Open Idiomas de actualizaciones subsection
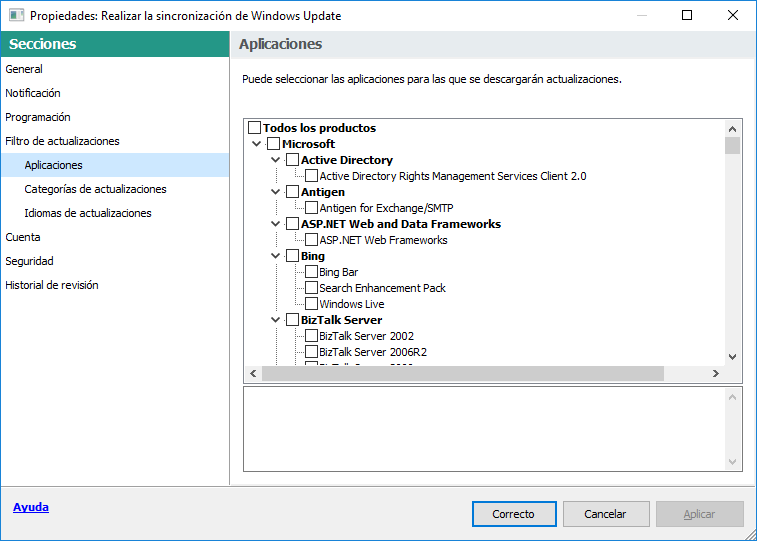 click(115, 213)
